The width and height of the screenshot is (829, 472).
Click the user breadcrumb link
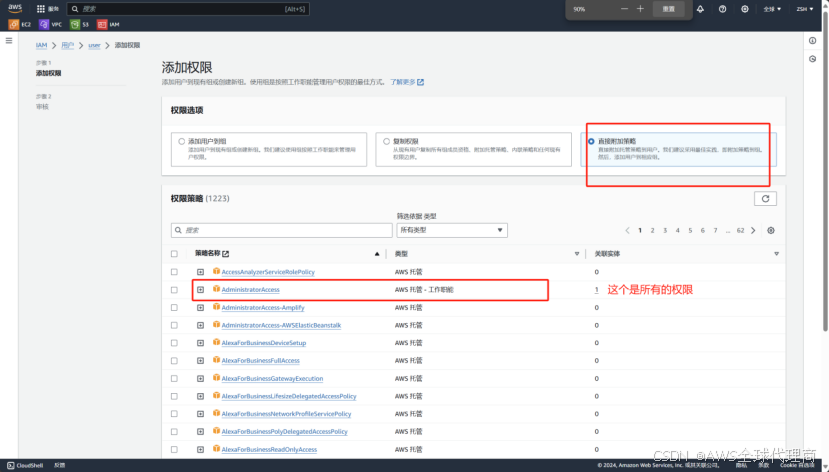(94, 45)
